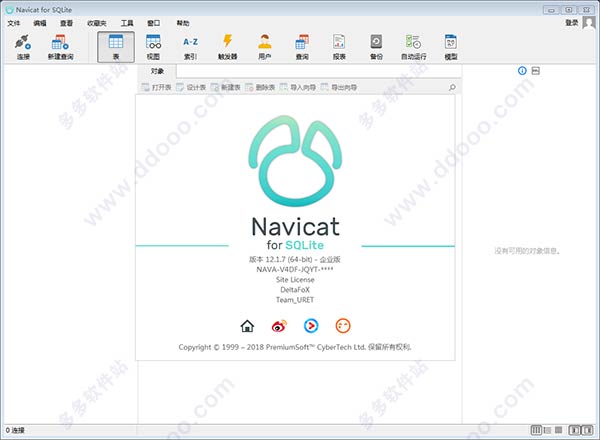Select the 对象 objects tab
This screenshot has height=440, width=600.
[157, 71]
